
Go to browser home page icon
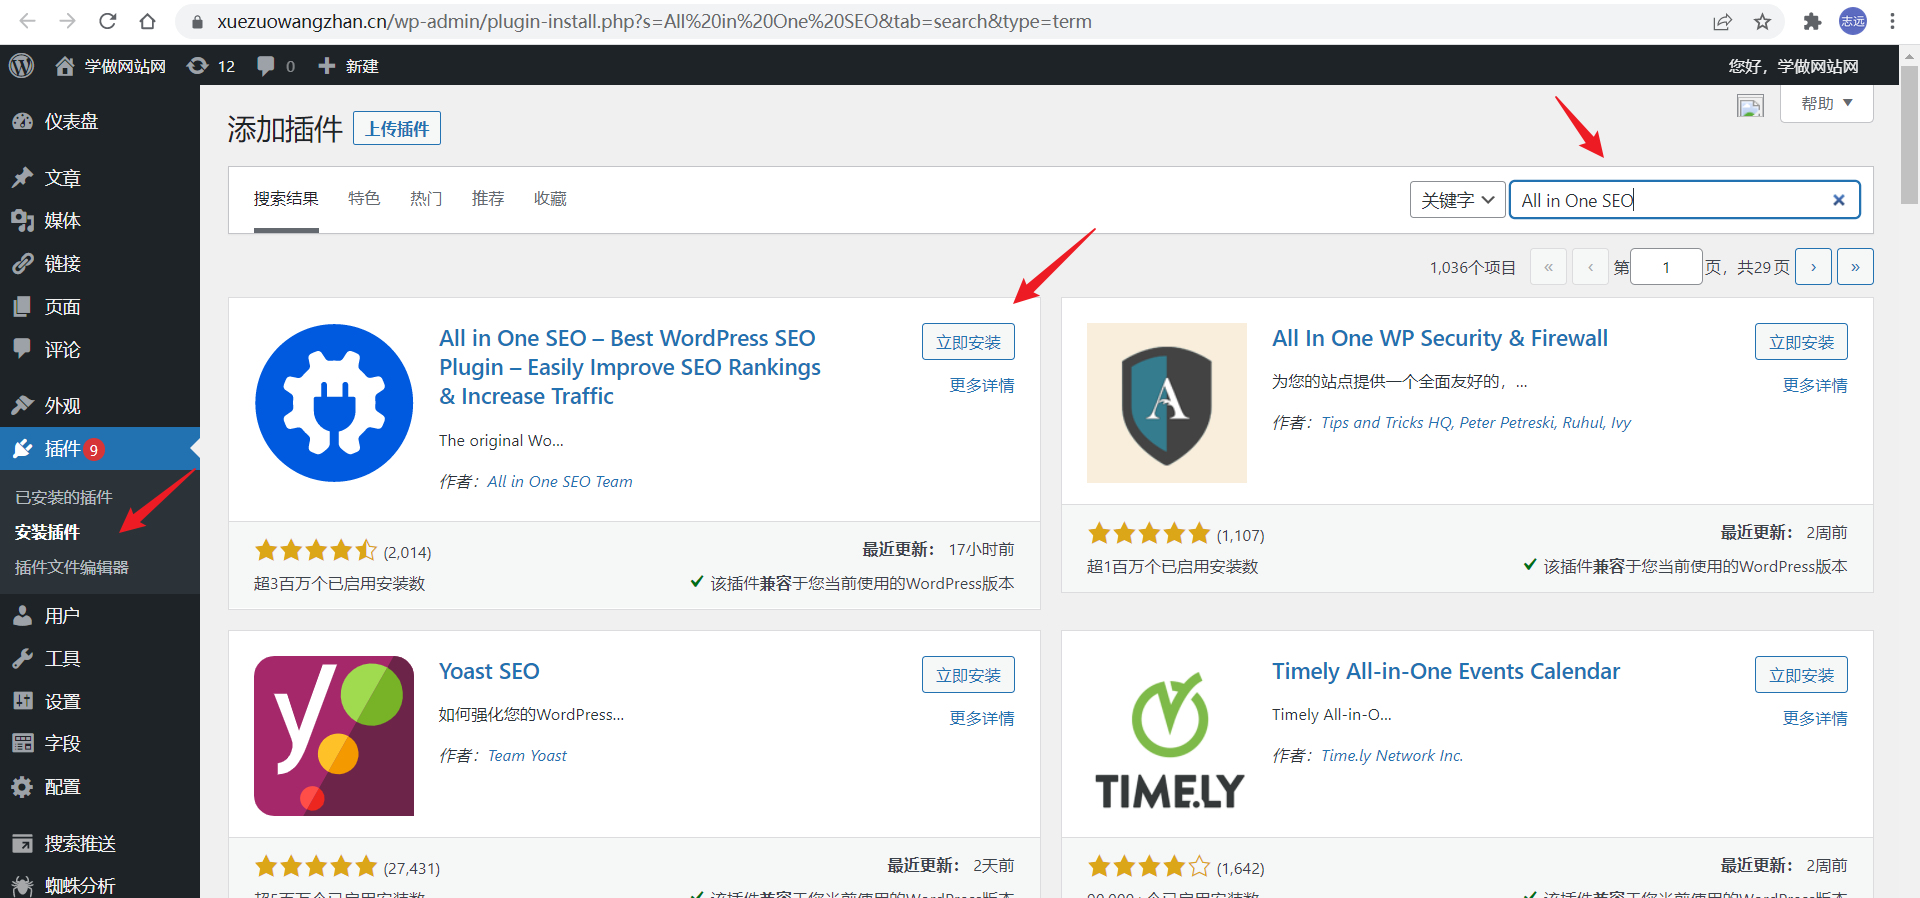tap(147, 21)
